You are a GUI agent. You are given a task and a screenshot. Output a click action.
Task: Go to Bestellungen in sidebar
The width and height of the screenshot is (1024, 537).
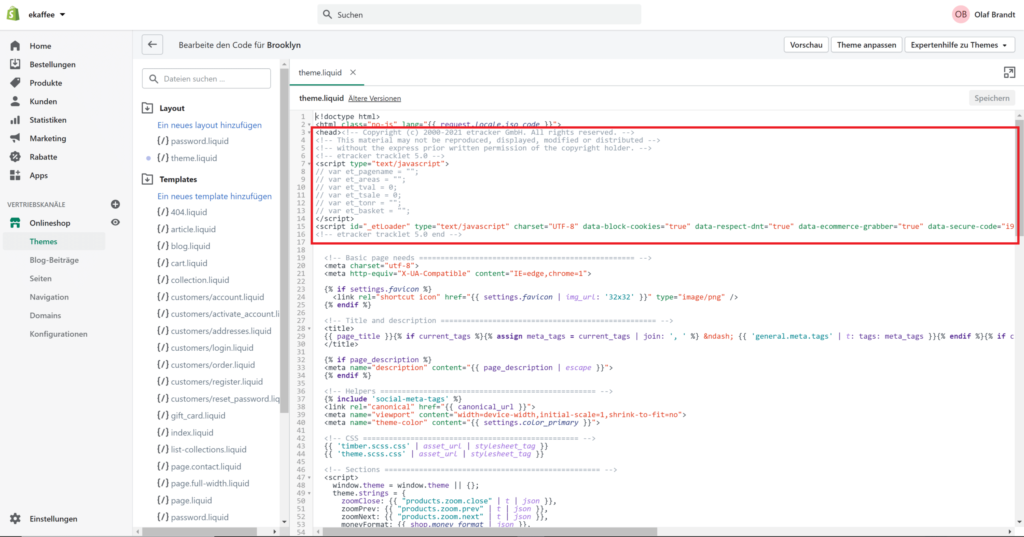tap(52, 65)
